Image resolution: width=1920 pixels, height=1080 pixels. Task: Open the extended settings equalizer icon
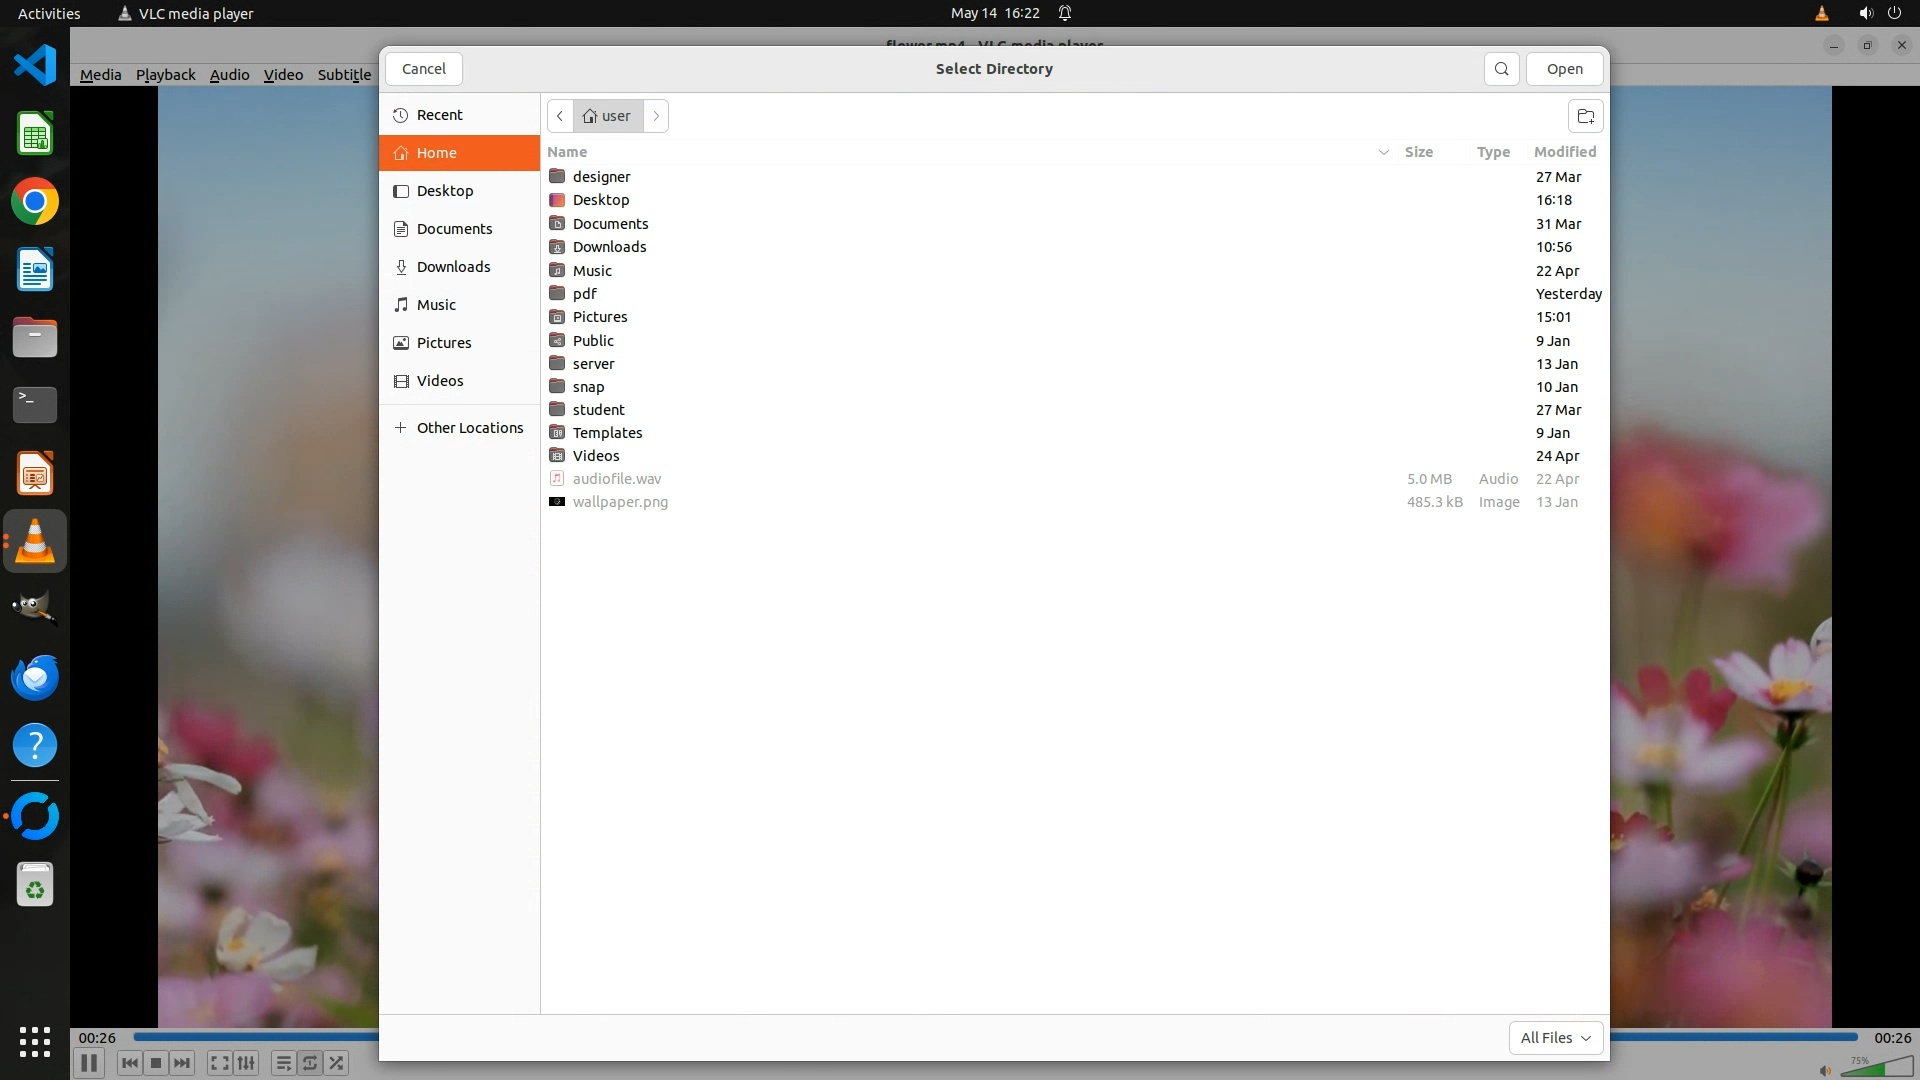(x=246, y=1063)
